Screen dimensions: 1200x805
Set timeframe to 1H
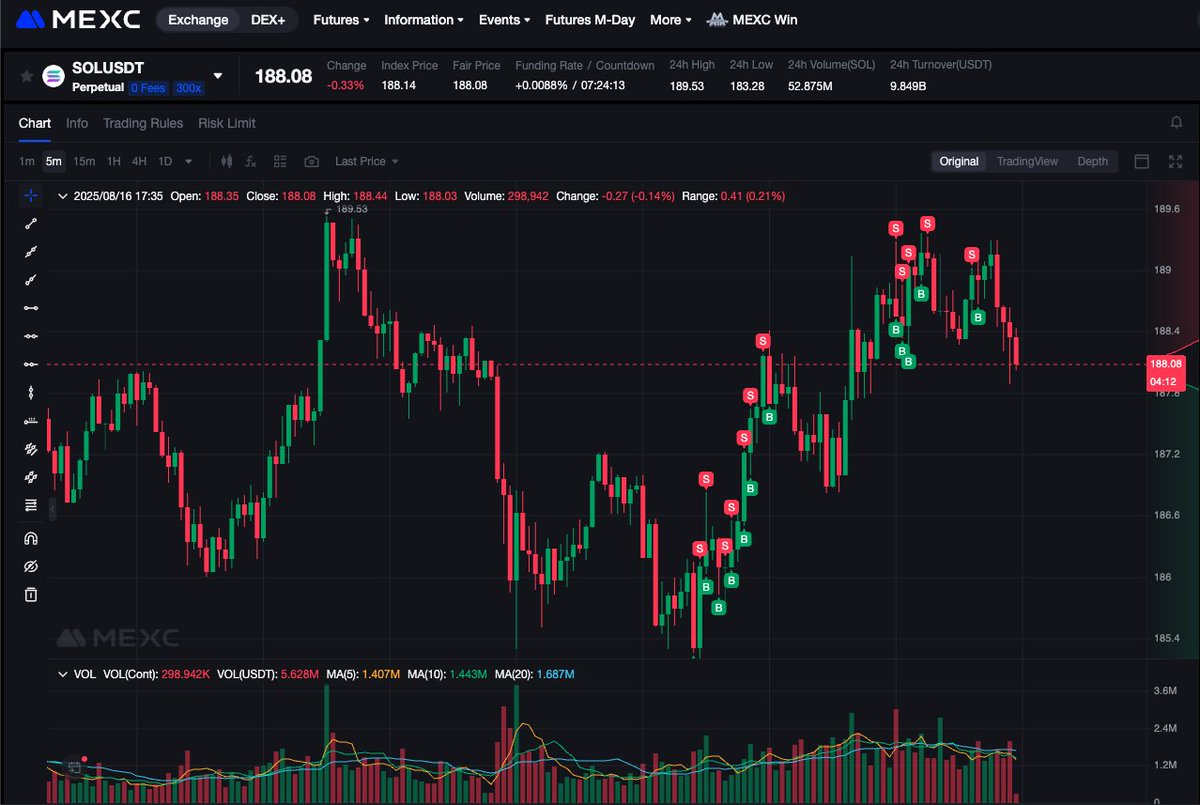pos(114,161)
